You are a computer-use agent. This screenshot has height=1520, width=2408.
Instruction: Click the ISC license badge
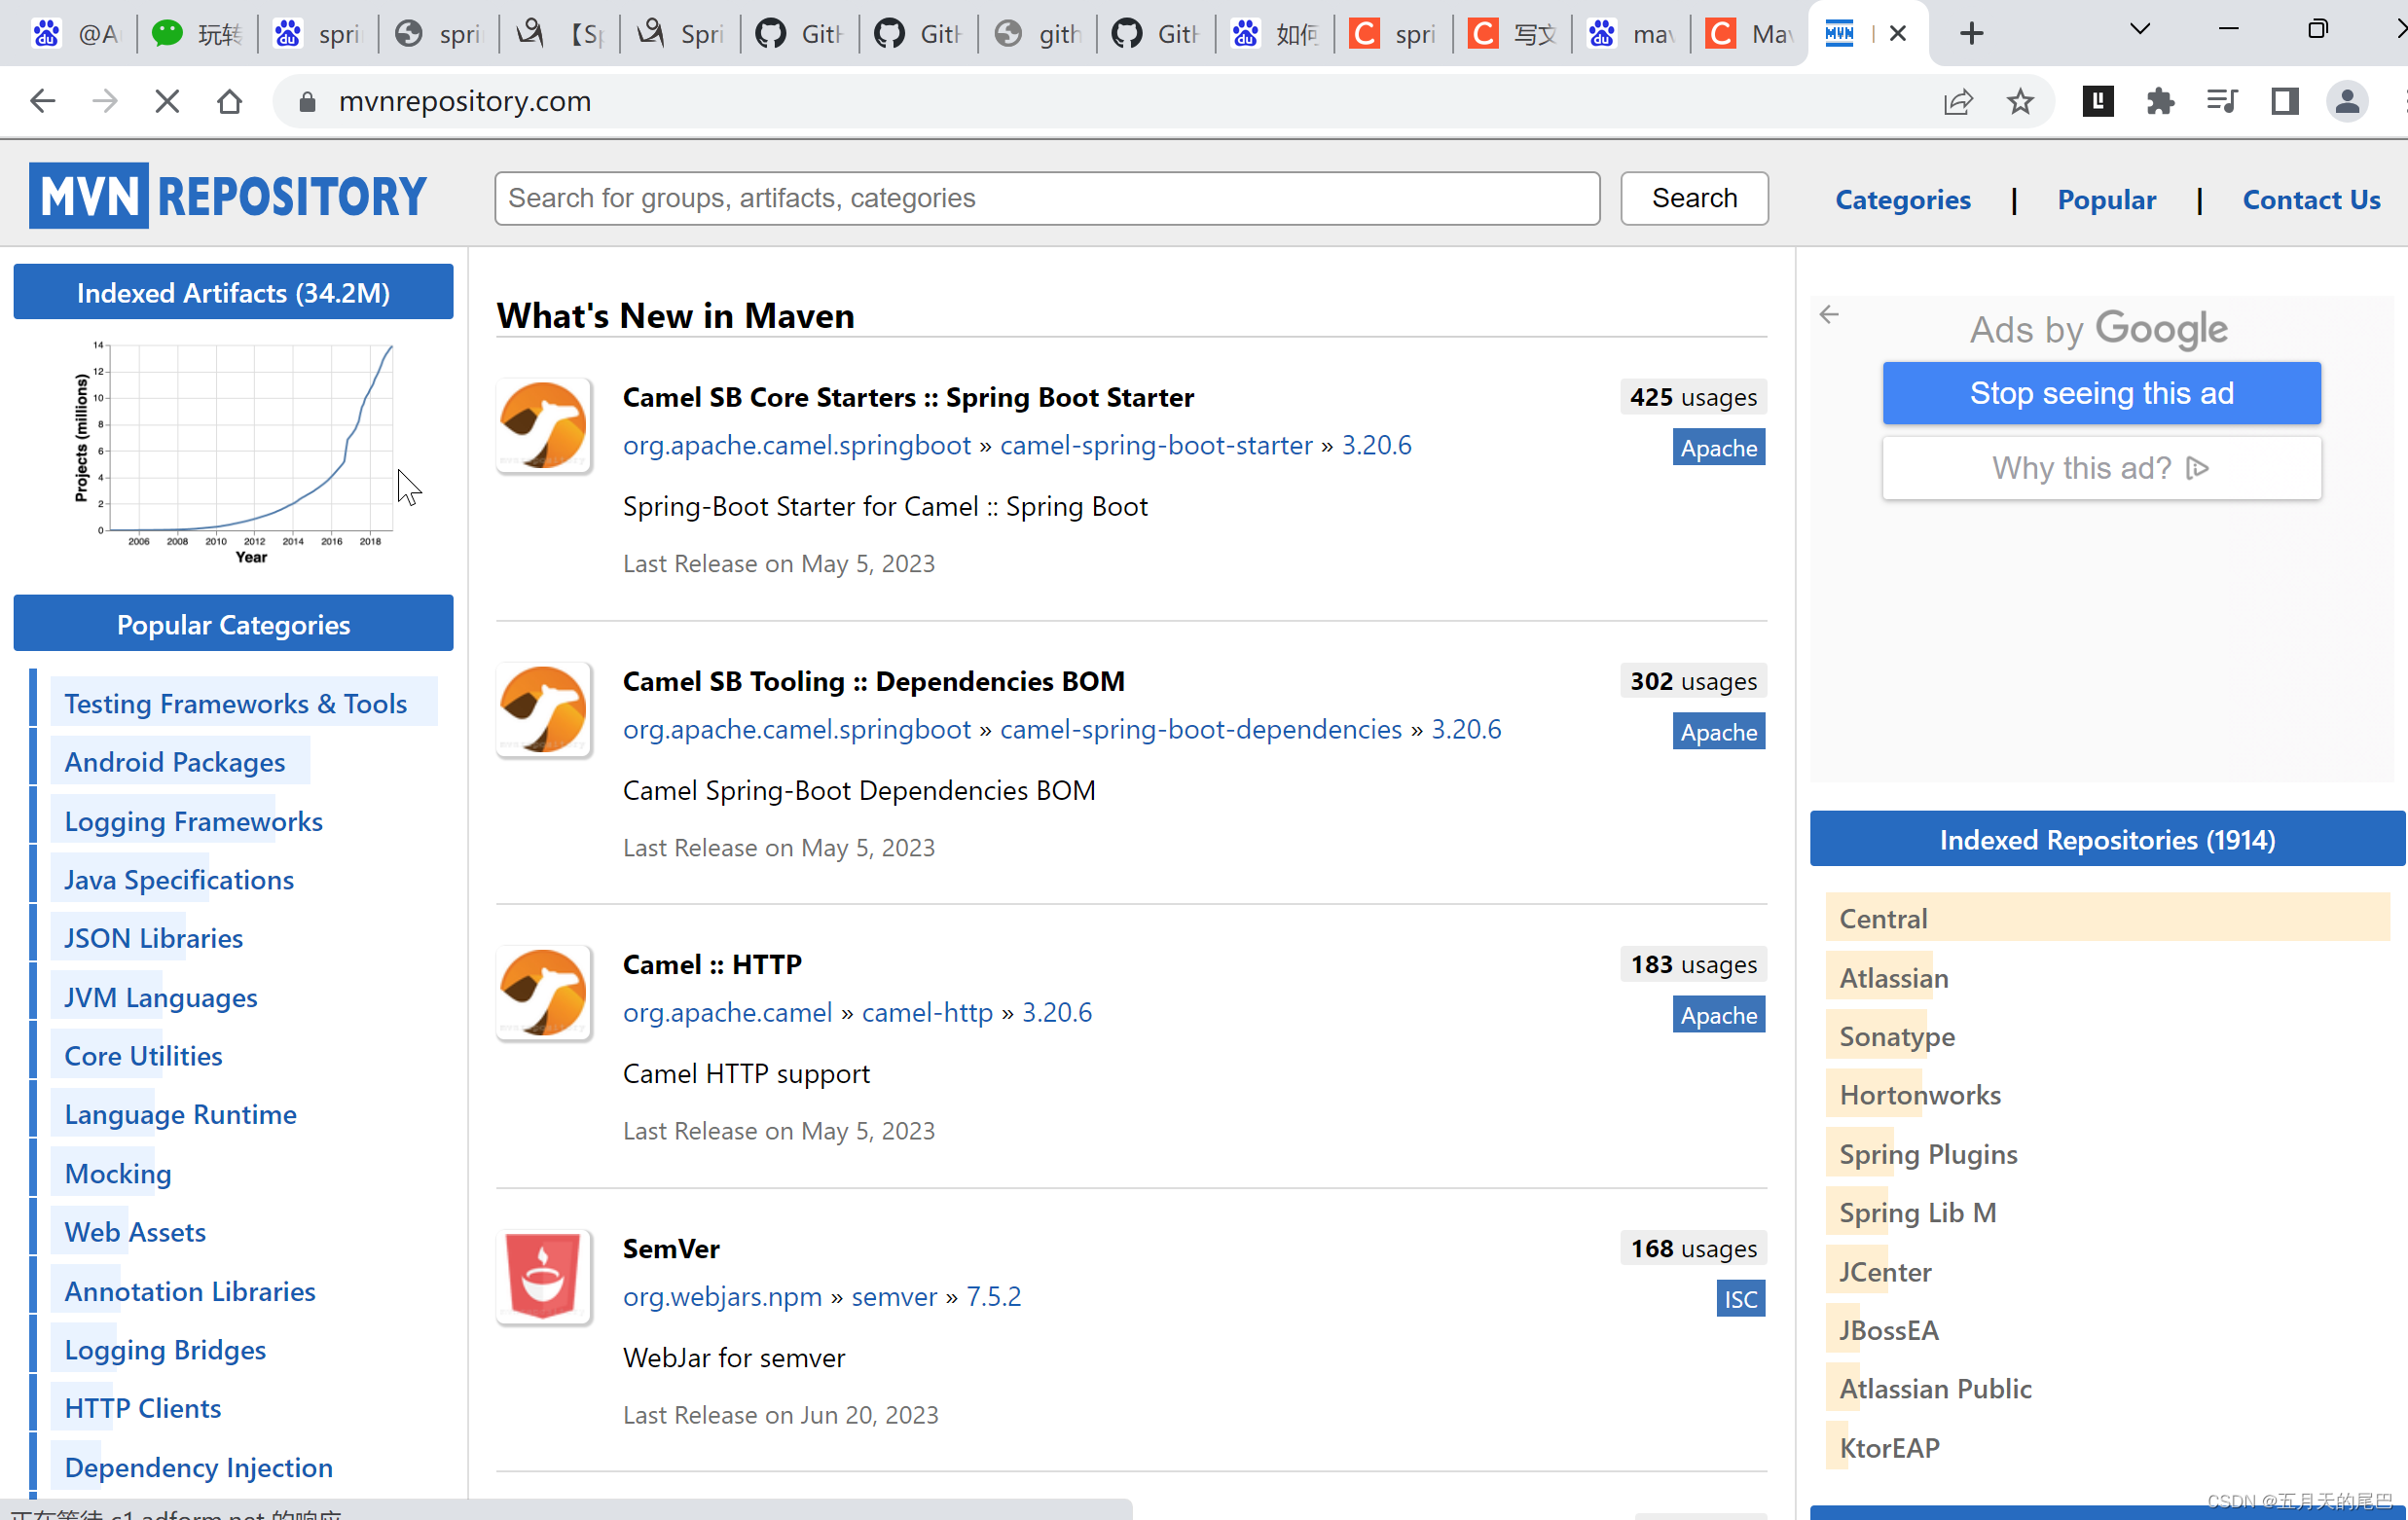pos(1740,1299)
